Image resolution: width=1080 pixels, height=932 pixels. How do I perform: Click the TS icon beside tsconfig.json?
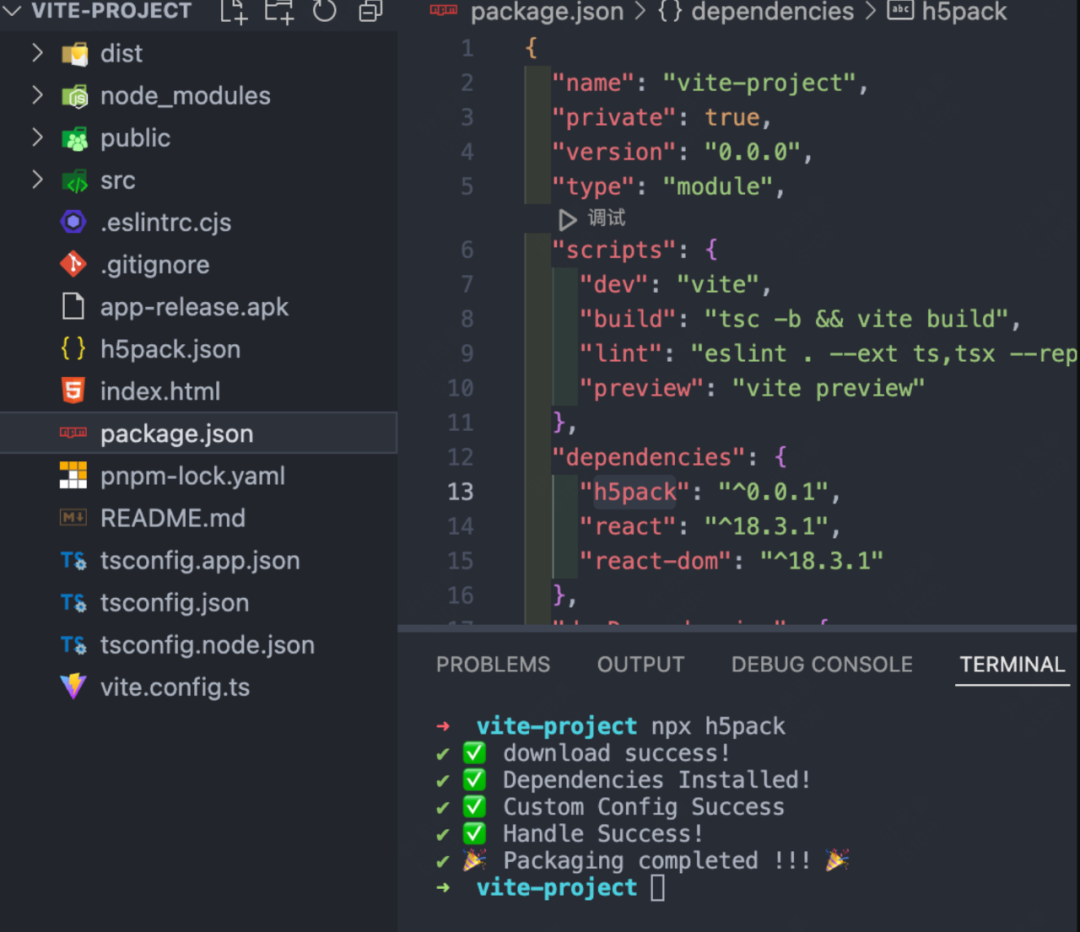[74, 603]
